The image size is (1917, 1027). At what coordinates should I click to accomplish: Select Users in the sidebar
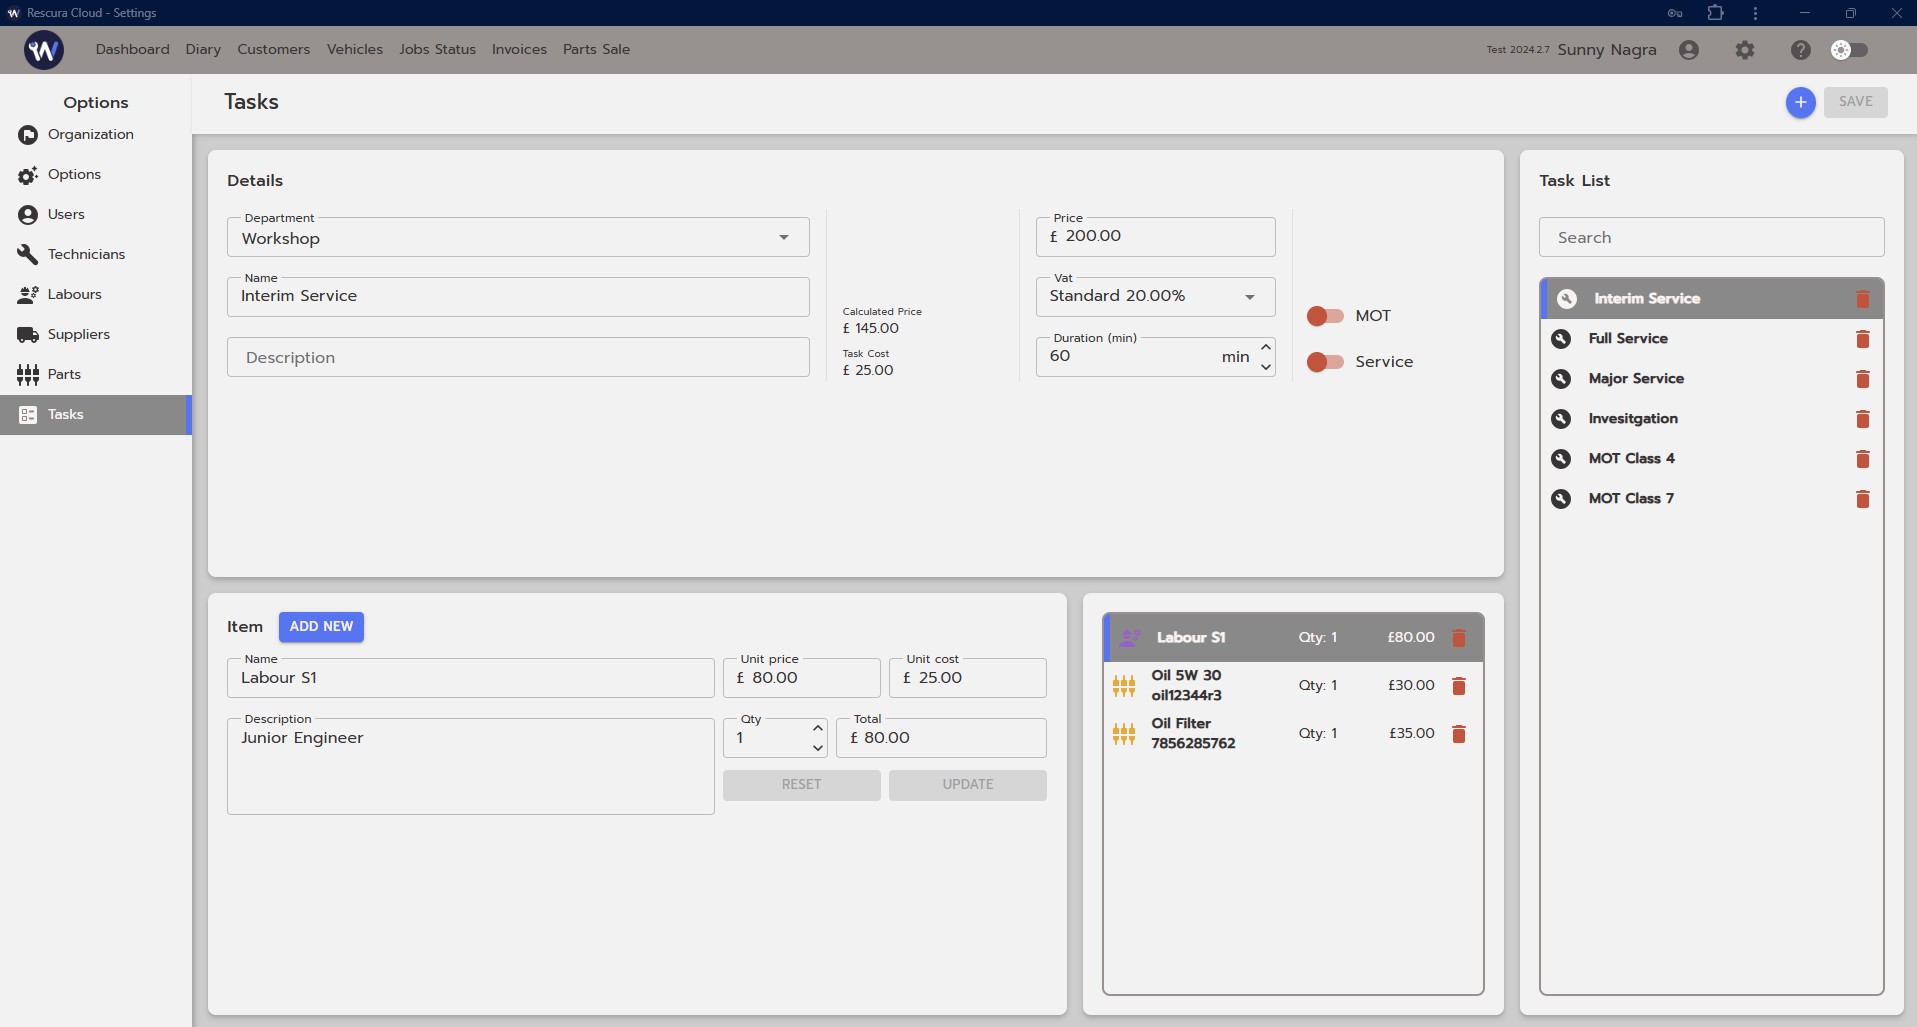[x=95, y=215]
